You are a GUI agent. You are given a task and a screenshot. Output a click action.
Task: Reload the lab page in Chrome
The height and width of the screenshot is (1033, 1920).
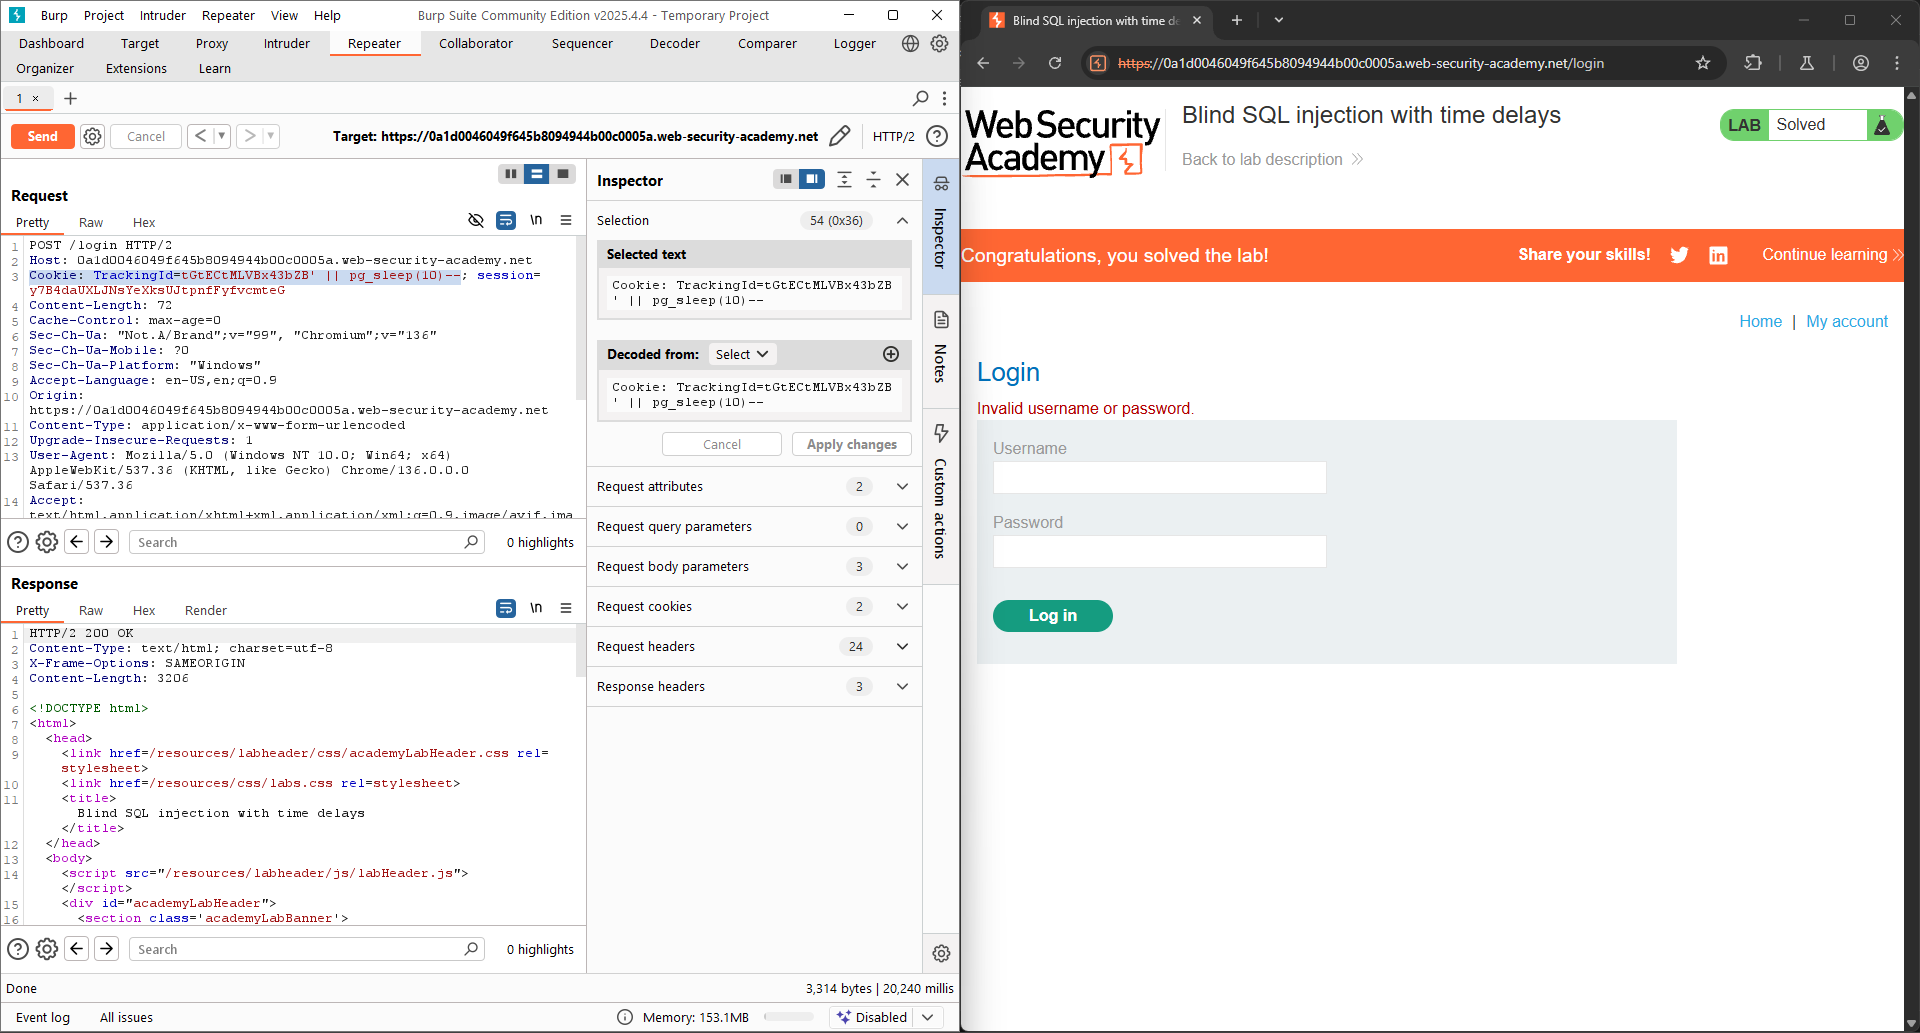1055,63
